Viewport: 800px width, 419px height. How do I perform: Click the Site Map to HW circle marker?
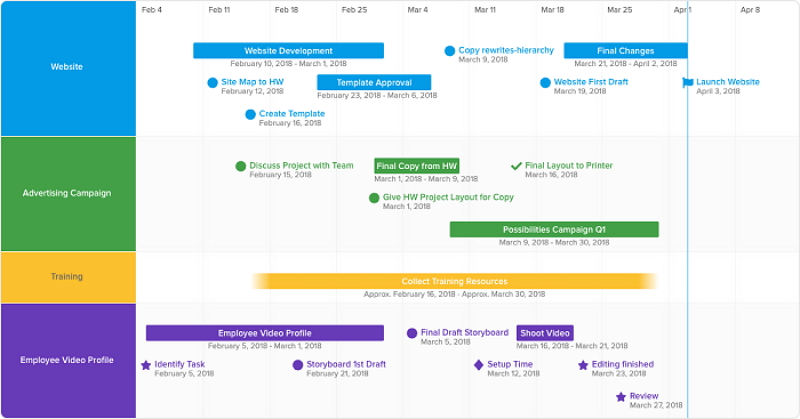(x=212, y=83)
